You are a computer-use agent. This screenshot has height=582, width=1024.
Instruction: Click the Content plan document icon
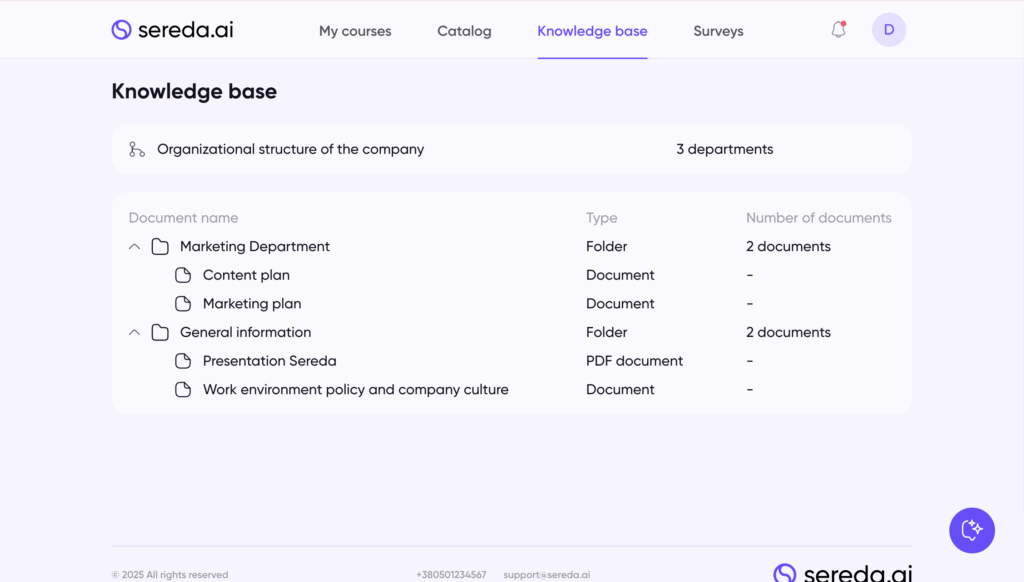tap(183, 275)
